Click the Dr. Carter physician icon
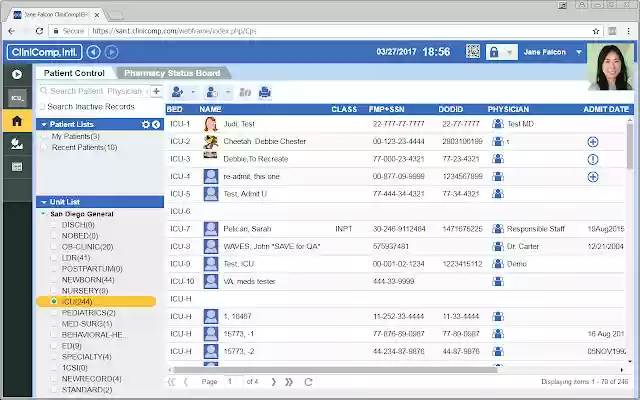This screenshot has width=640, height=400. (x=498, y=246)
